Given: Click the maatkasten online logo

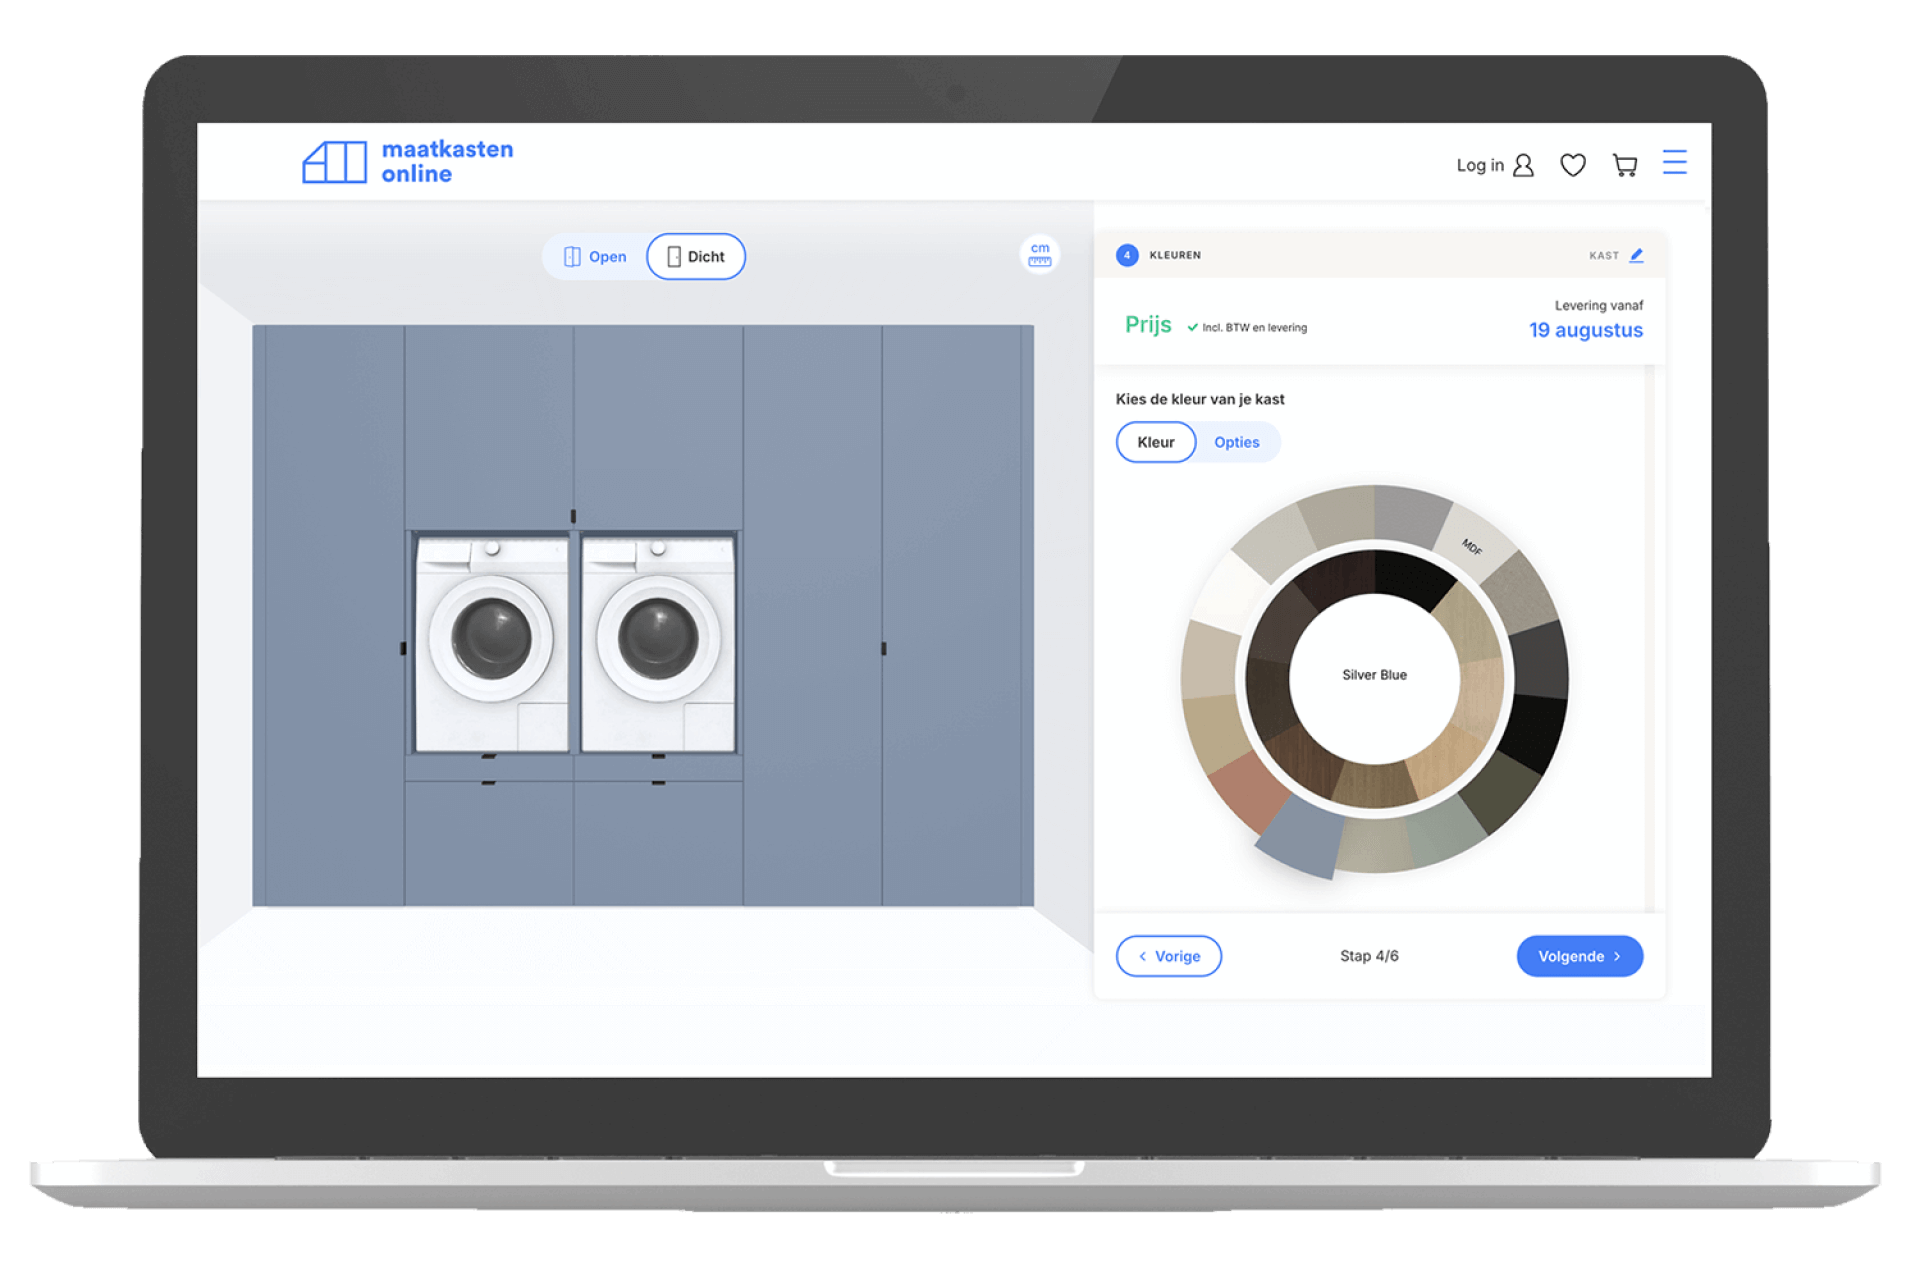Looking at the screenshot, I should (x=408, y=161).
